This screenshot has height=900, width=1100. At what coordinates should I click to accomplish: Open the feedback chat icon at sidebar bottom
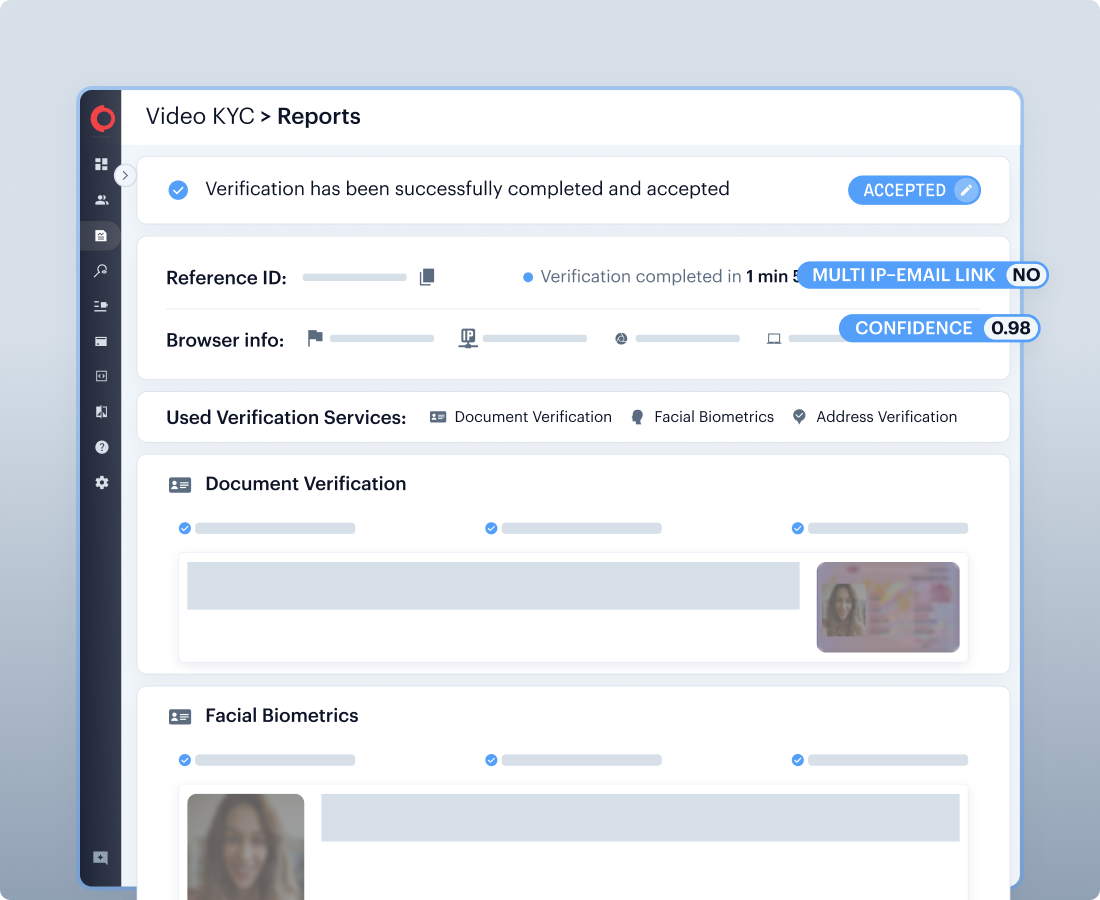(101, 858)
